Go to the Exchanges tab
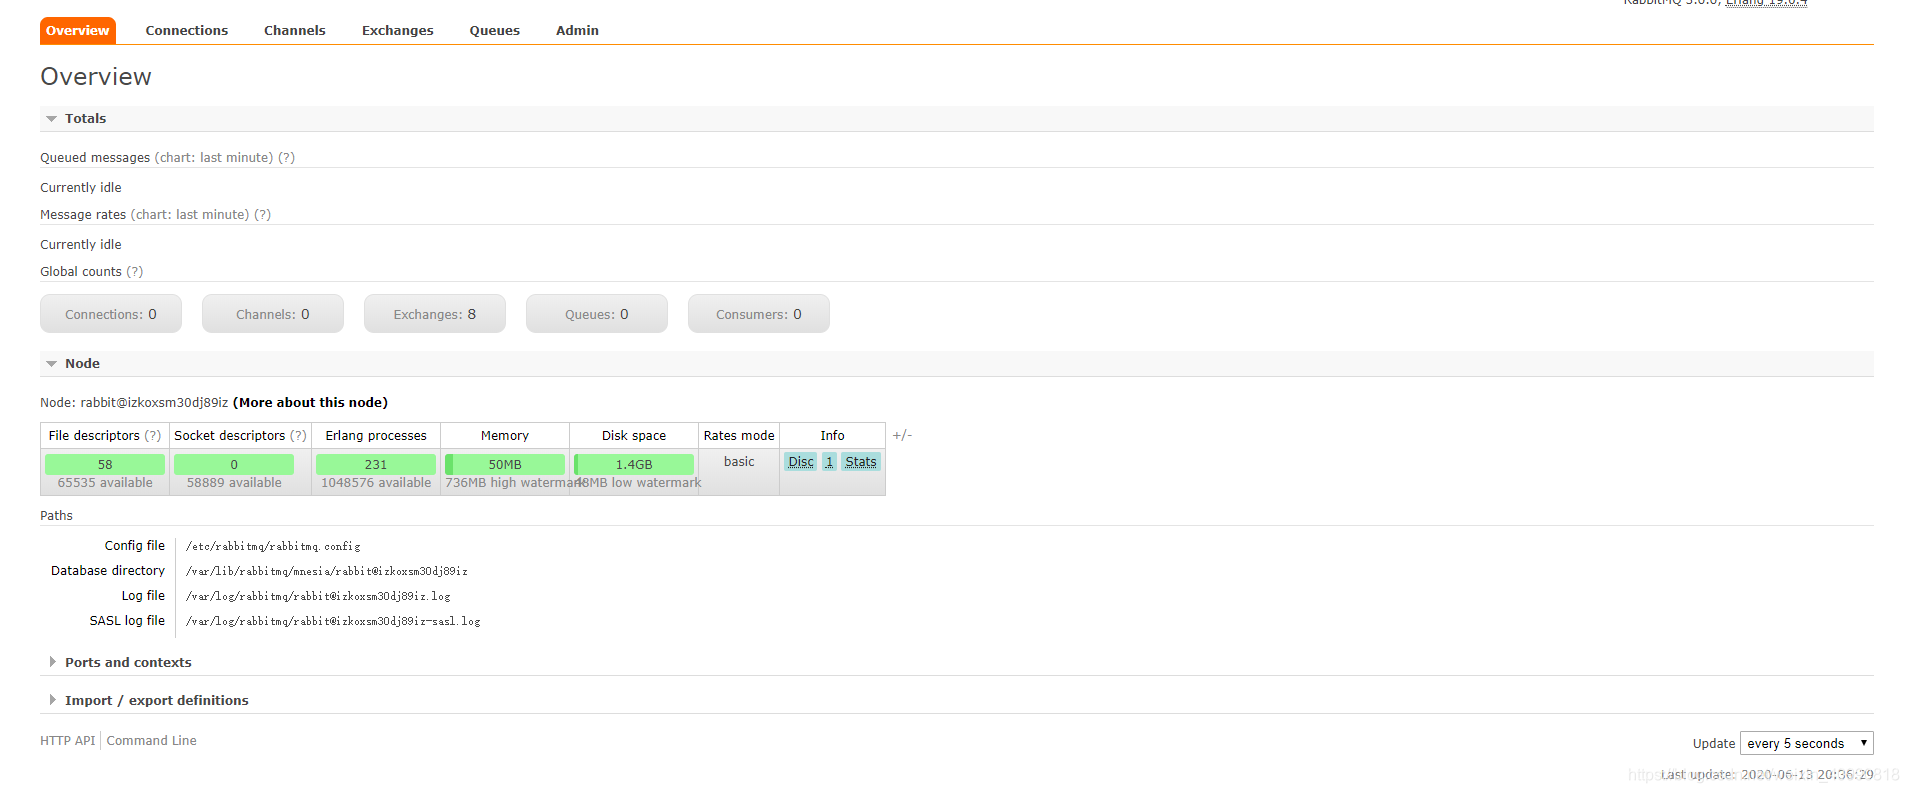1909x793 pixels. tap(398, 30)
